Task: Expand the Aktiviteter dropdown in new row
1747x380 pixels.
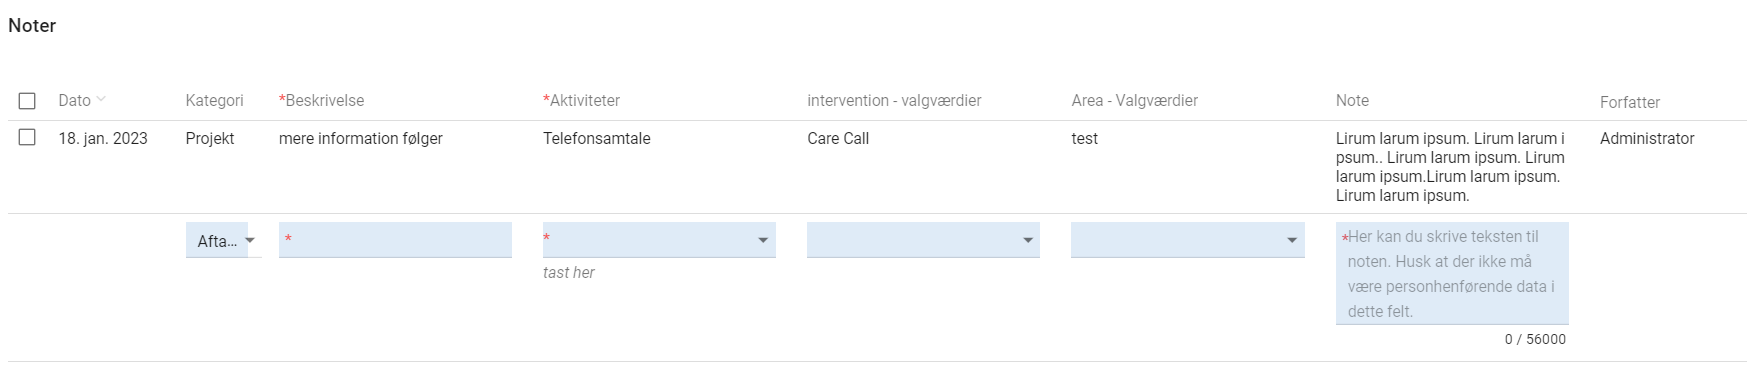Action: tap(763, 240)
